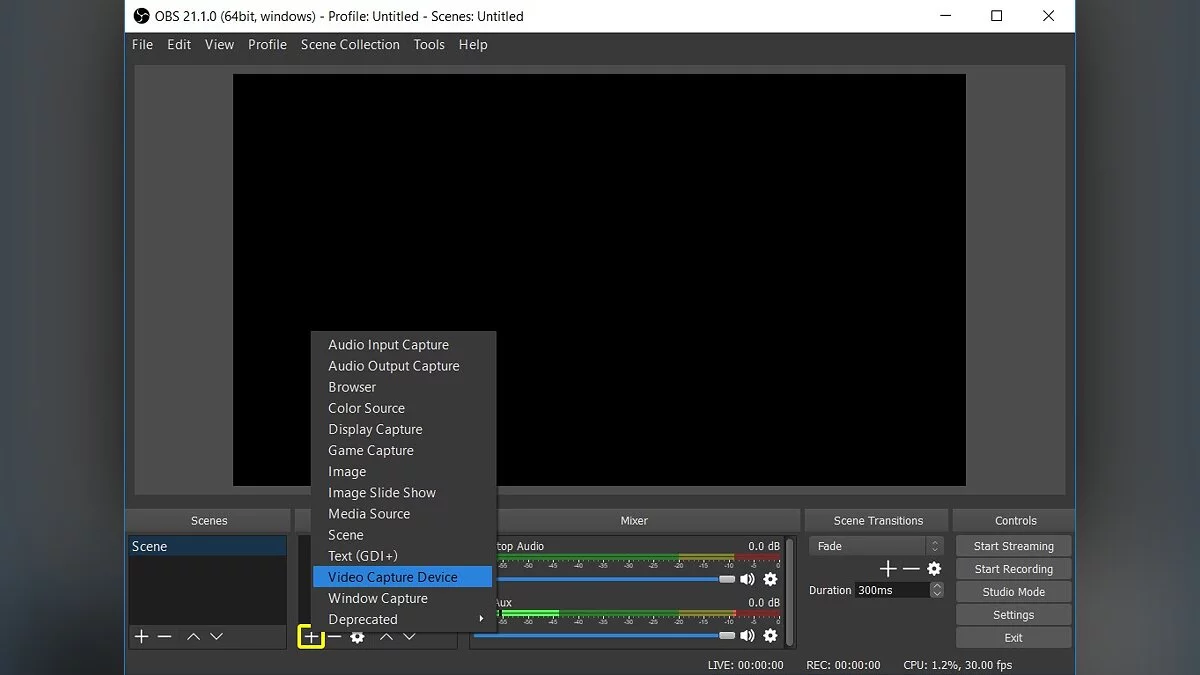Mute Mic/Aux speaker icon
Image resolution: width=1200 pixels, height=675 pixels.
747,635
